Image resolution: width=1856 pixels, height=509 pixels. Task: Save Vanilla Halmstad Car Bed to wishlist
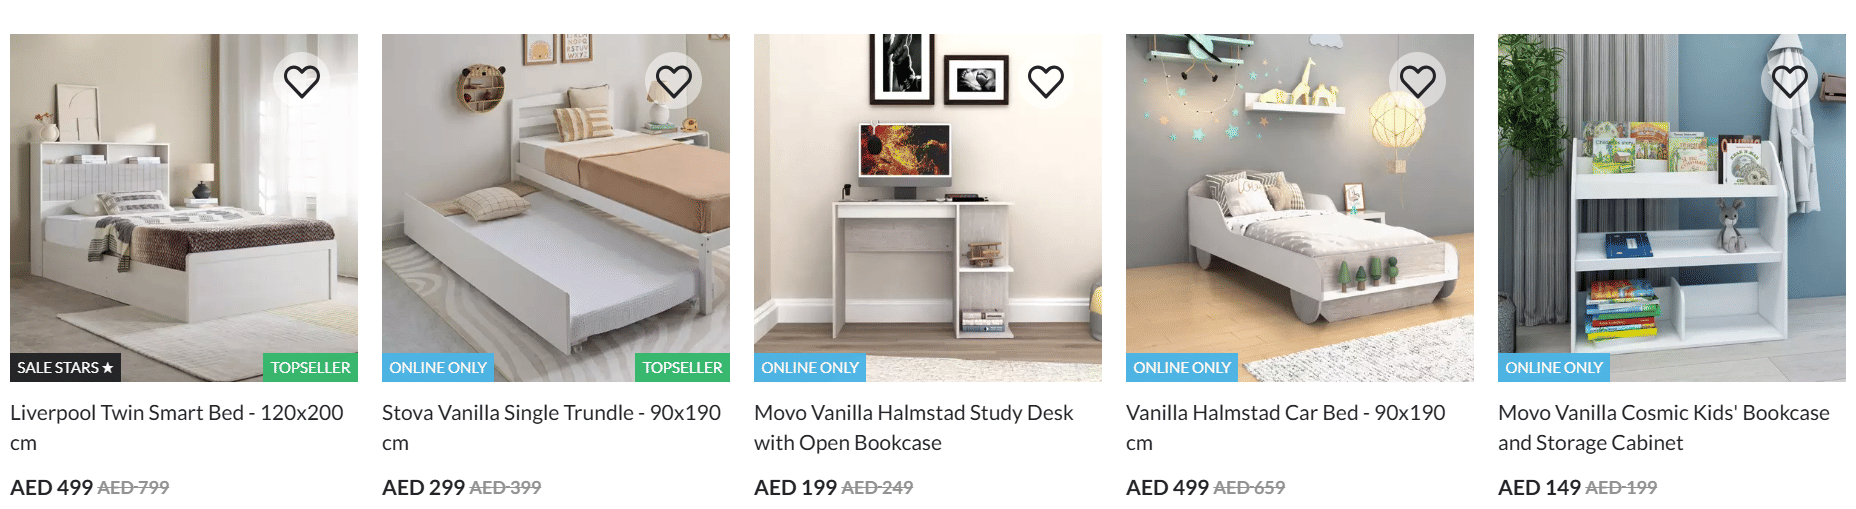[1418, 81]
